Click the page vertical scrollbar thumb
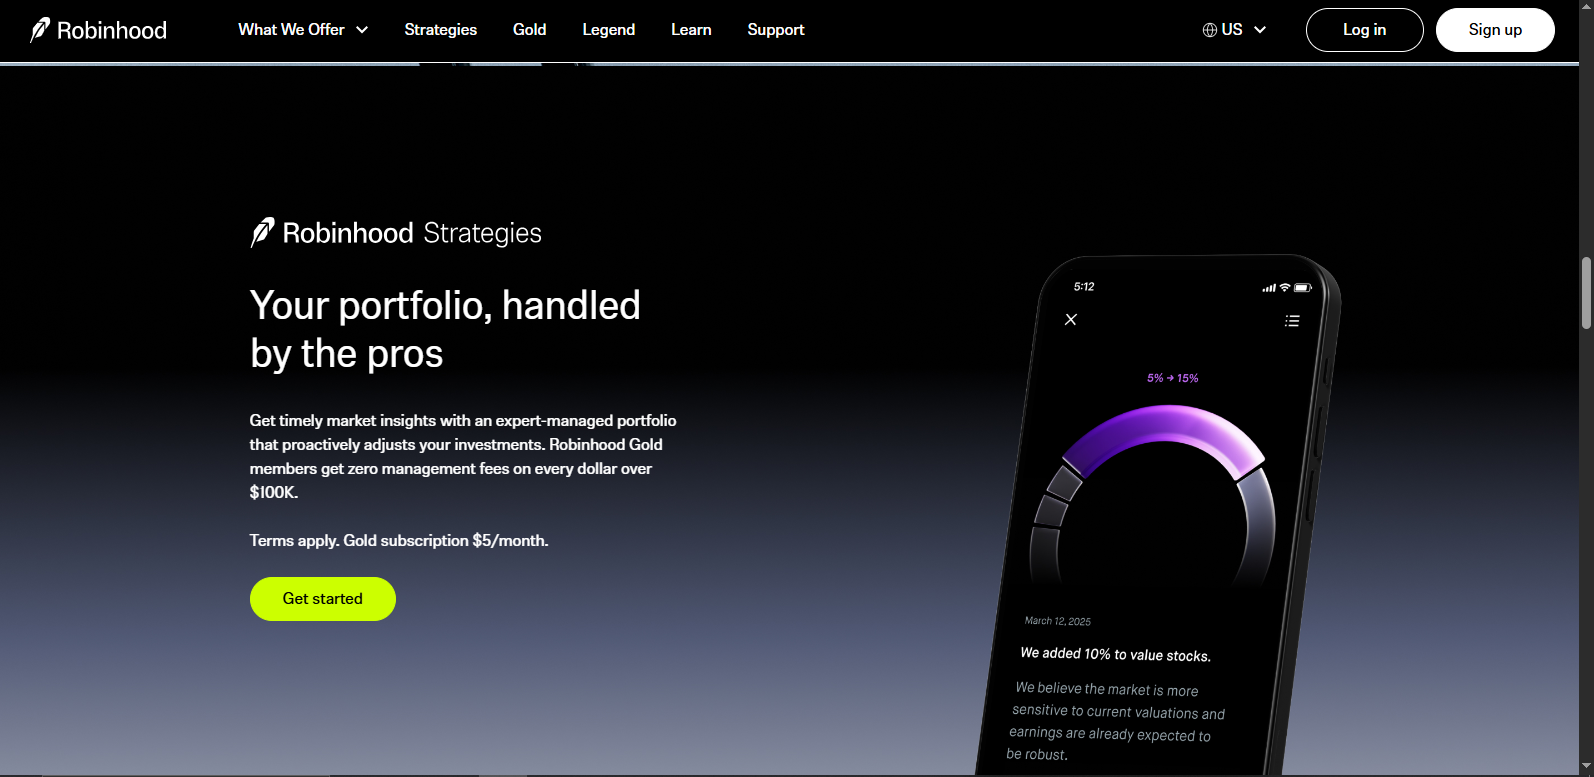The image size is (1594, 777). coord(1586,293)
